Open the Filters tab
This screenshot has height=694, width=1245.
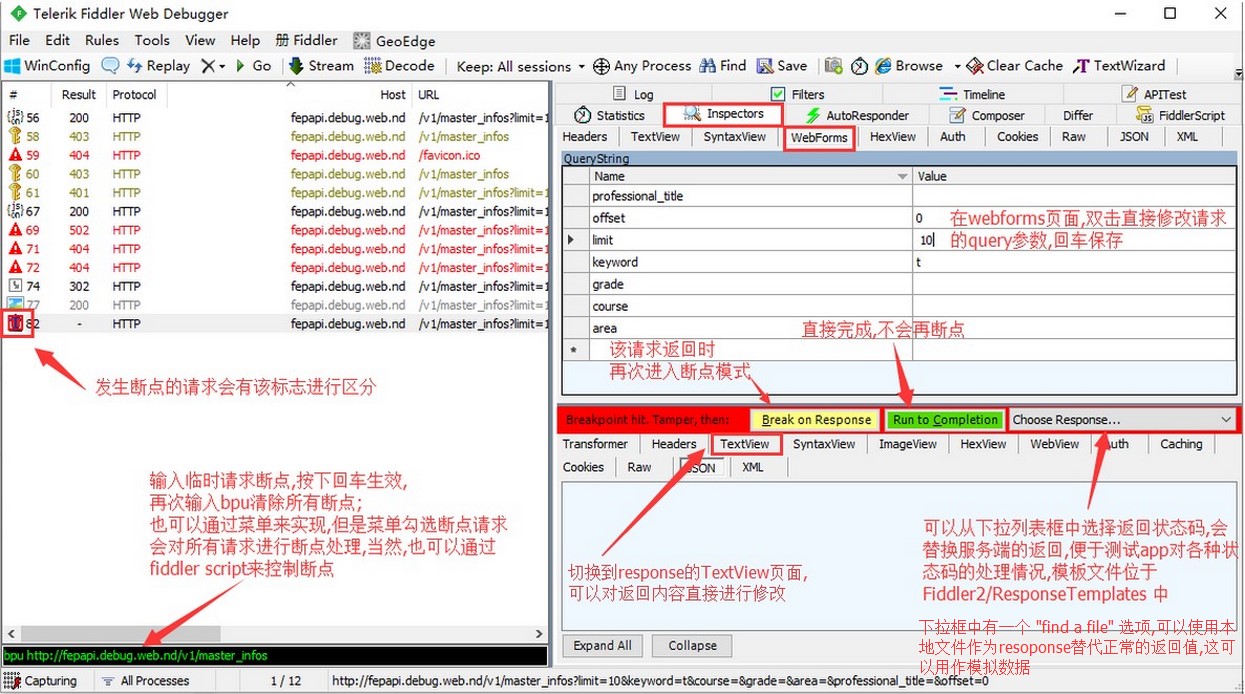[797, 94]
